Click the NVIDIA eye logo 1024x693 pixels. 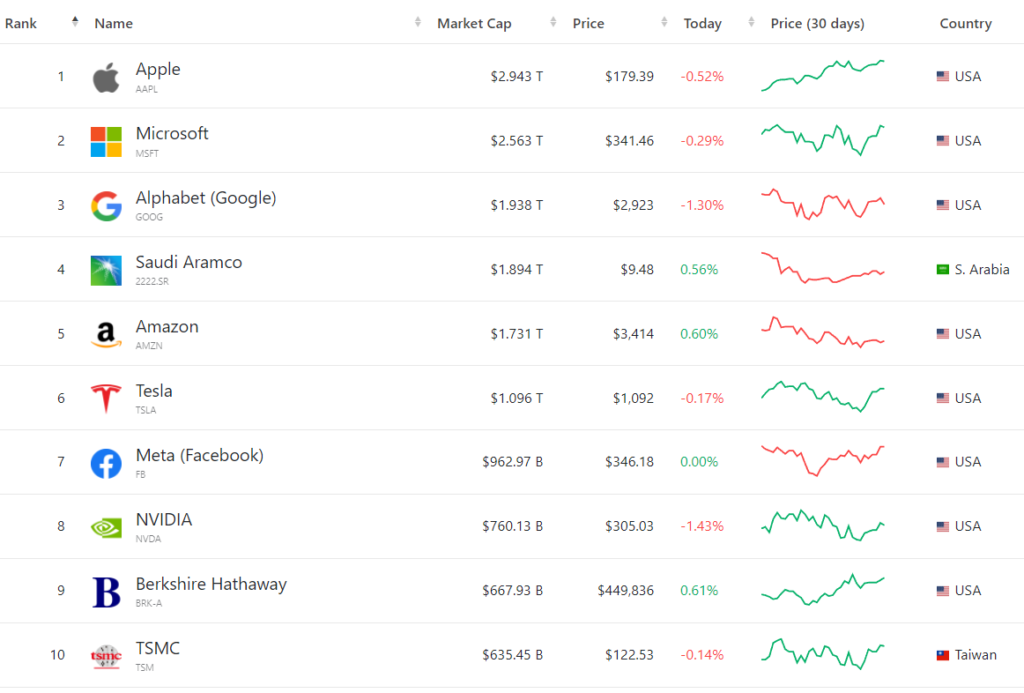tap(106, 528)
